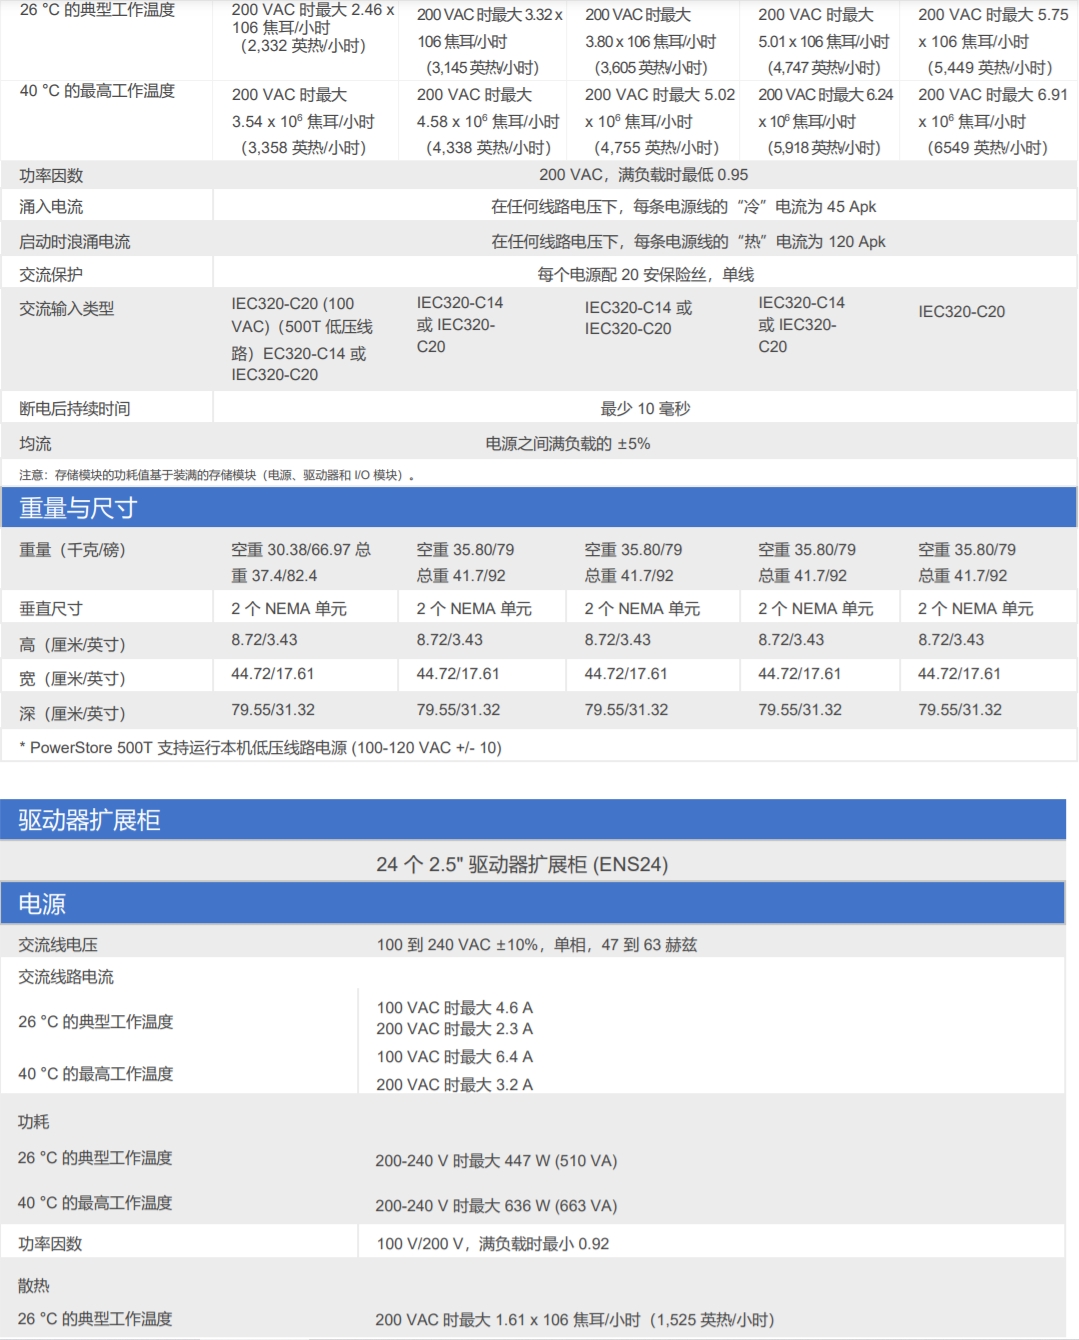Click the 启动时浪涌电流 row label
The width and height of the screenshot is (1079, 1340).
pos(74,242)
